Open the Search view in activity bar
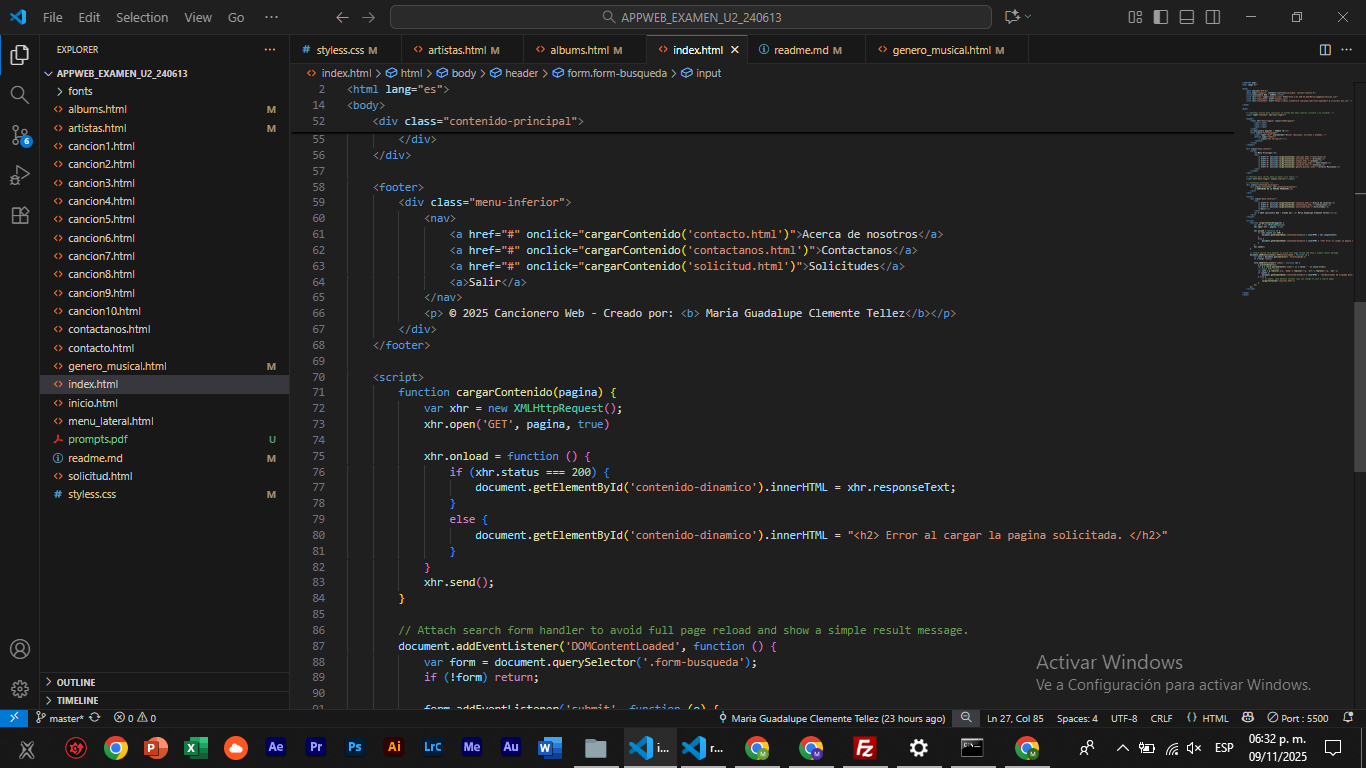 tap(19, 95)
